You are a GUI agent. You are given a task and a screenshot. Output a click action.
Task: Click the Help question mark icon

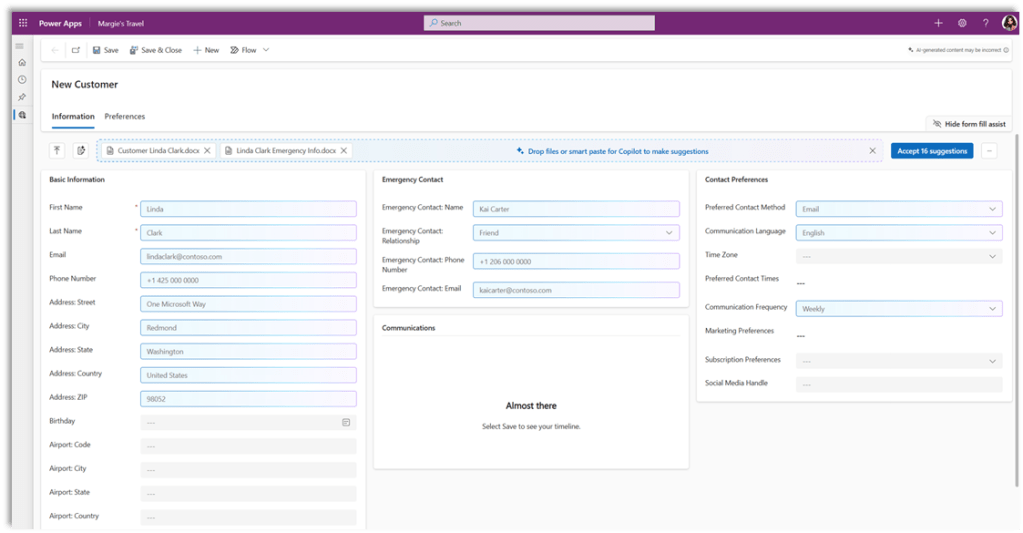985,23
